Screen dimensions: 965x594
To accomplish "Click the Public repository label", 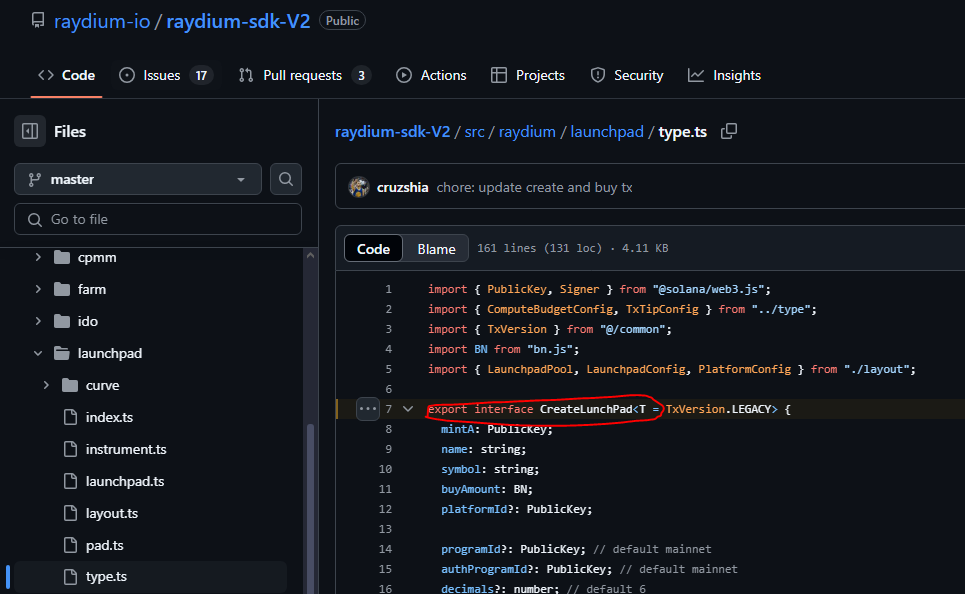I will (x=342, y=20).
